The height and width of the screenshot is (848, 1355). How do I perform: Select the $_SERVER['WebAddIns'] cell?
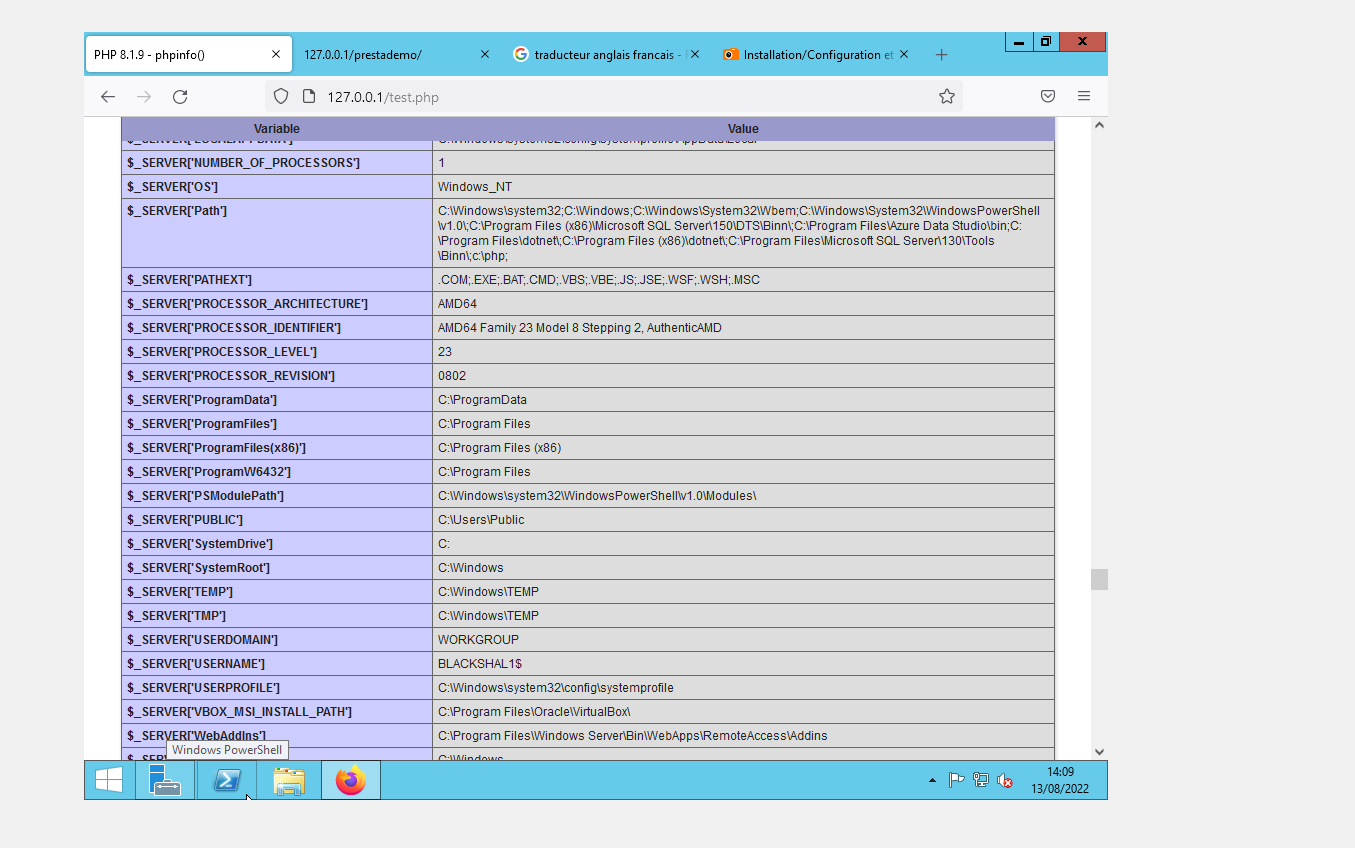(277, 736)
